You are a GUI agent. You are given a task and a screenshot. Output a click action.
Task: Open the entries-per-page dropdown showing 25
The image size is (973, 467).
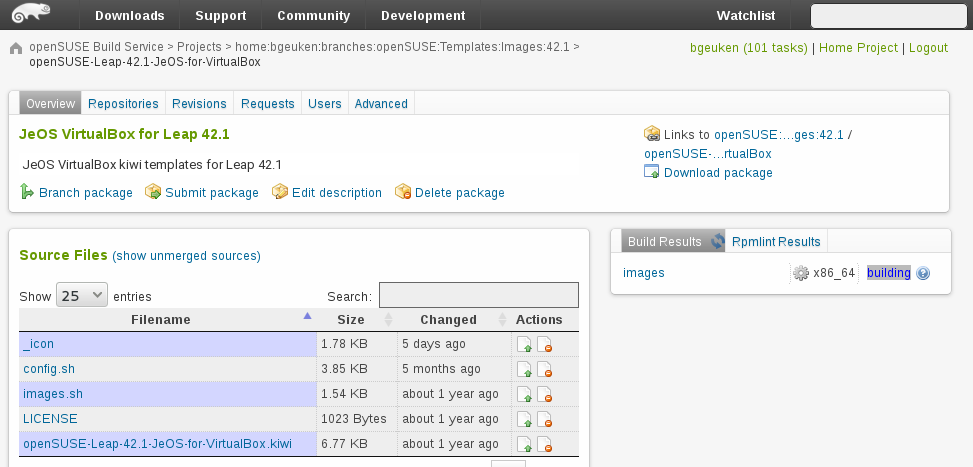pos(82,296)
